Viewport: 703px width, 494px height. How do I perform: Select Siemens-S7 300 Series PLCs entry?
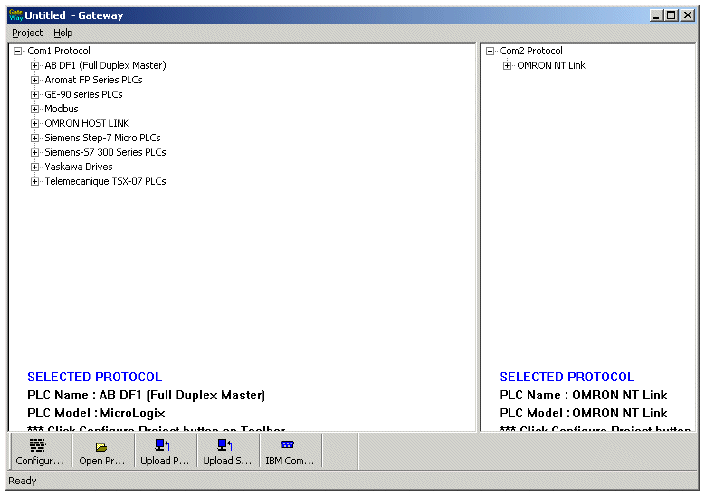105,152
